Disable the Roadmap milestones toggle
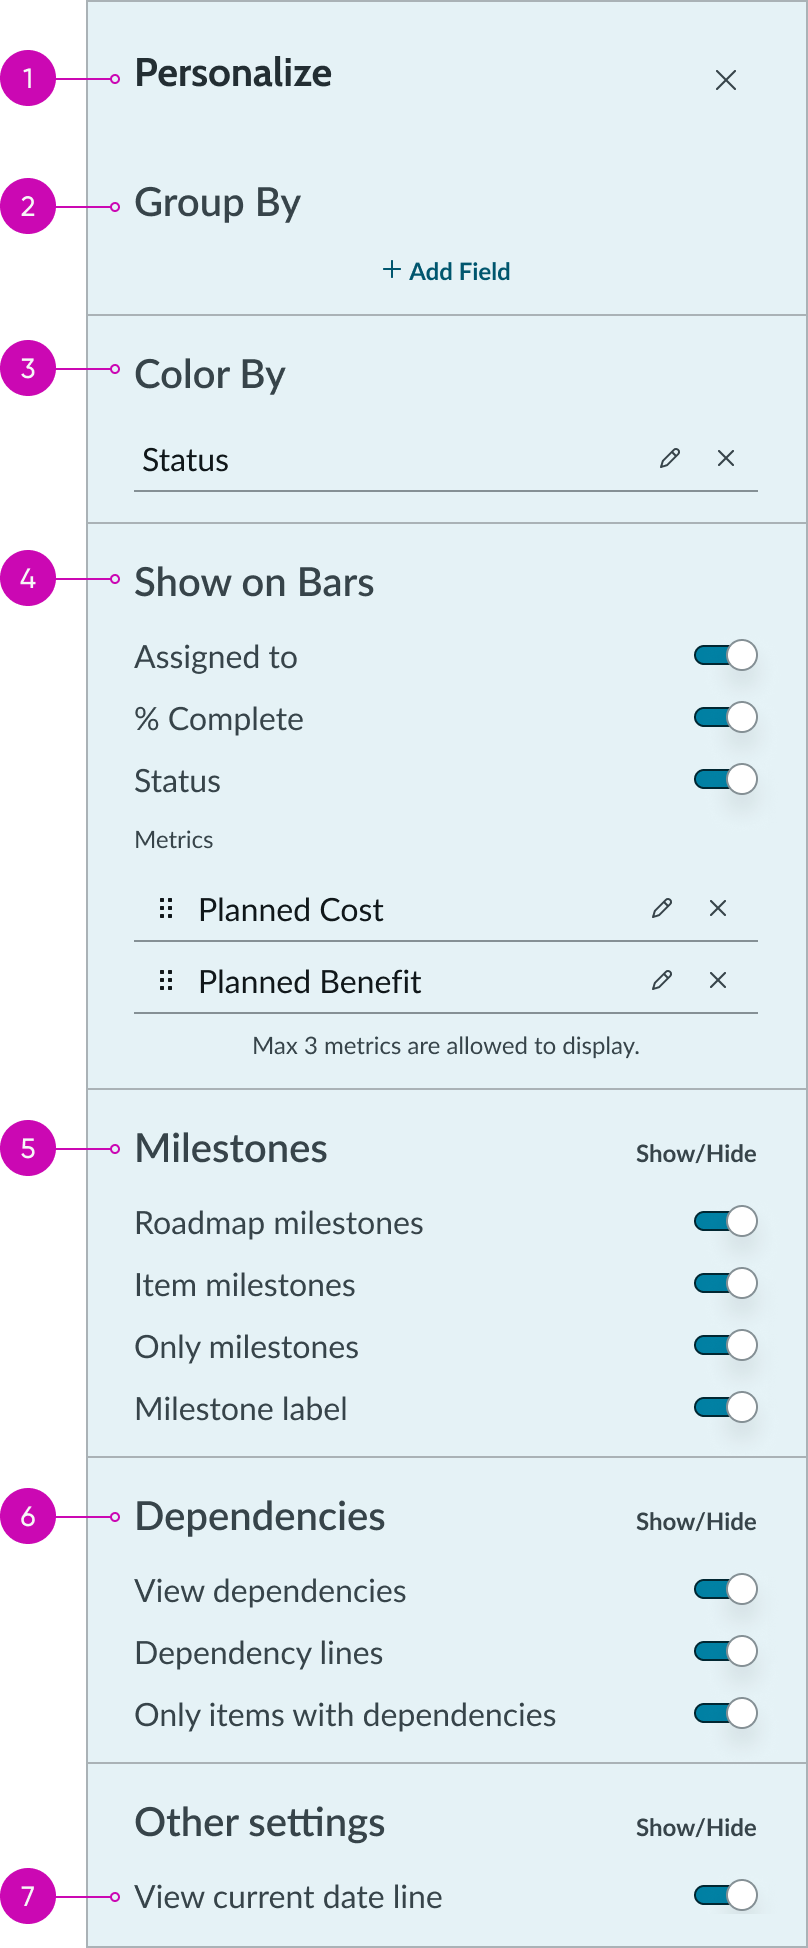The image size is (808, 1948). (x=724, y=1220)
